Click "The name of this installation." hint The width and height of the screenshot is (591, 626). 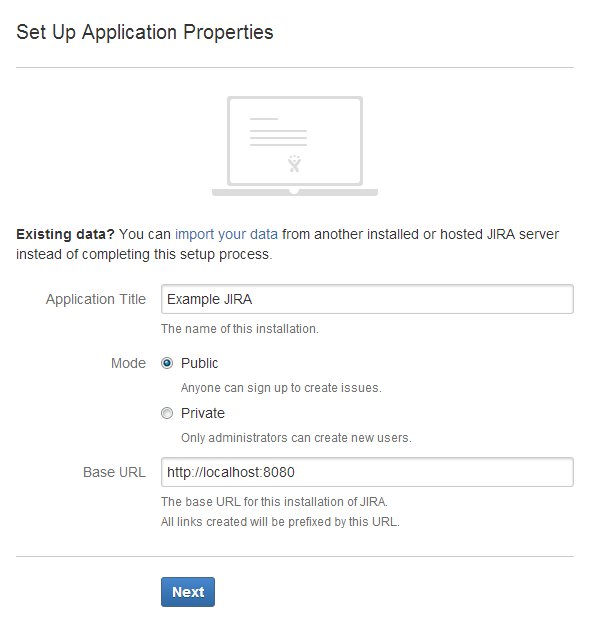tap(240, 329)
